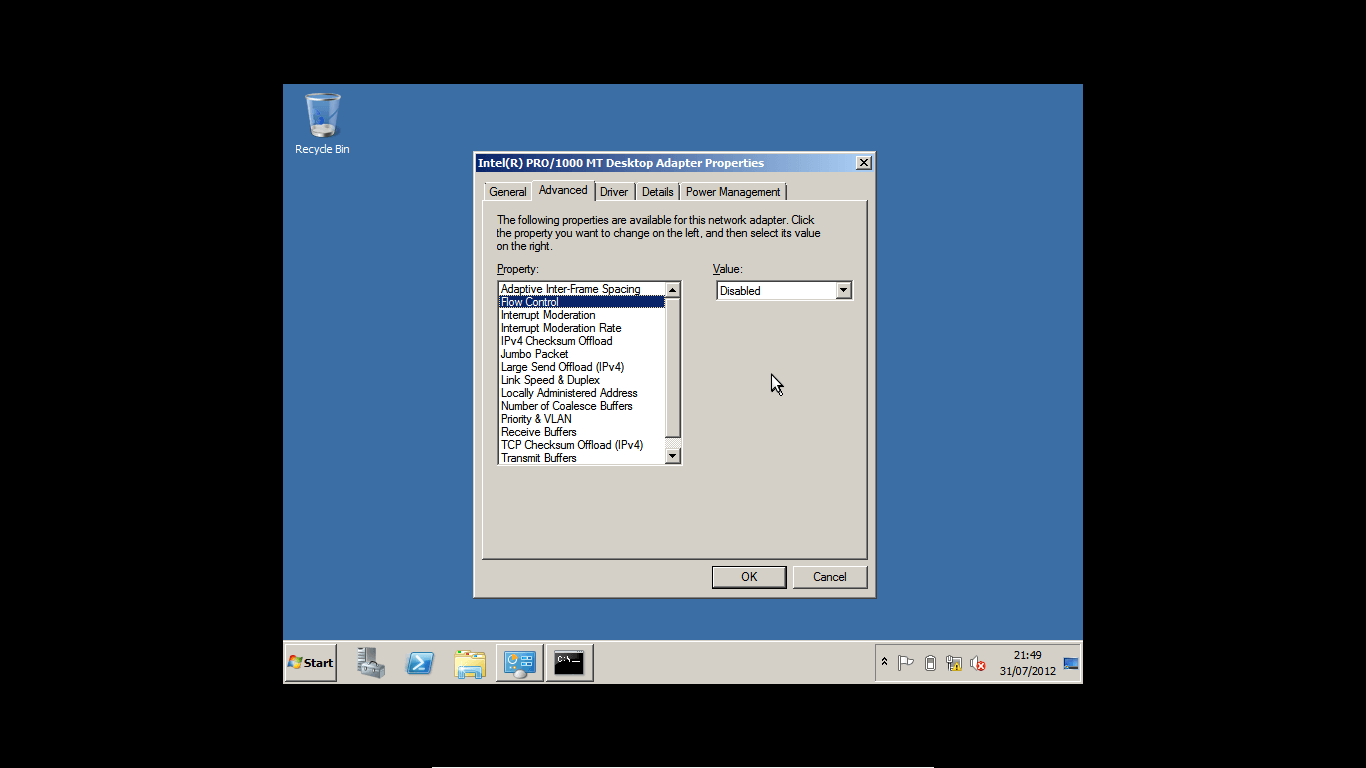
Task: Select Jumbo Packet in property list
Action: click(x=534, y=354)
